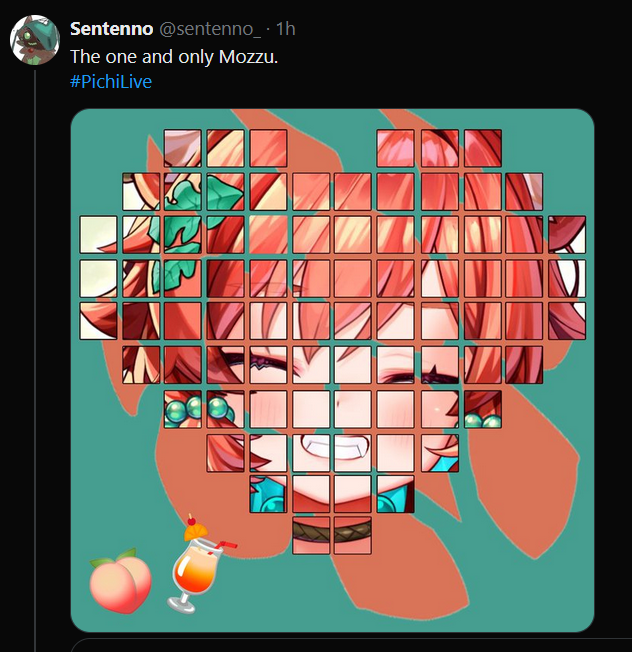Click the green beads on the heart's right side

tap(483, 421)
